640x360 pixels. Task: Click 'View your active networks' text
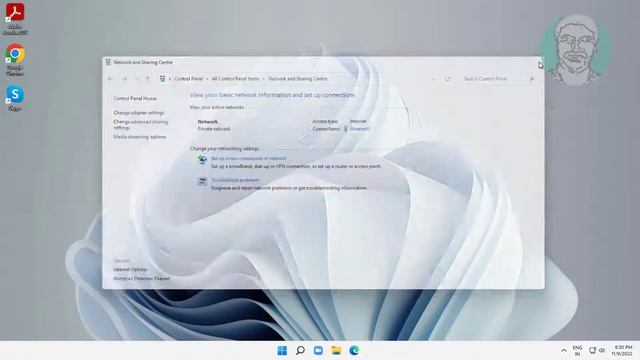click(217, 107)
